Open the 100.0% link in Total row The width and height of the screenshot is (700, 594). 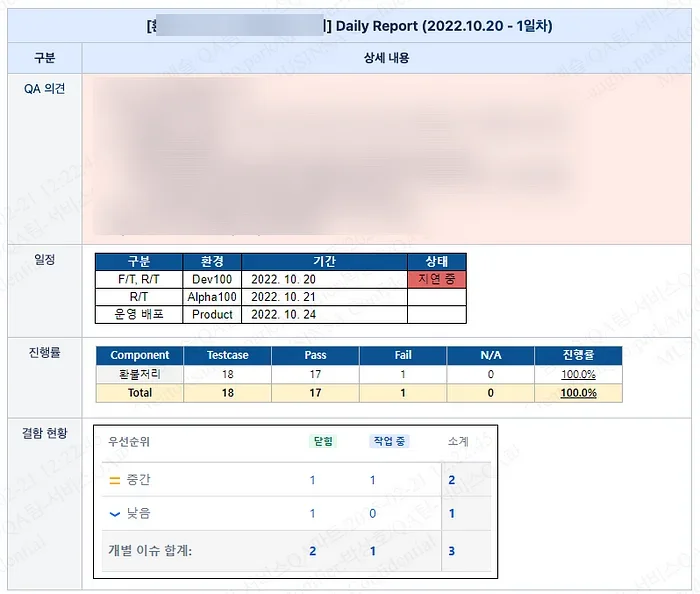578,393
